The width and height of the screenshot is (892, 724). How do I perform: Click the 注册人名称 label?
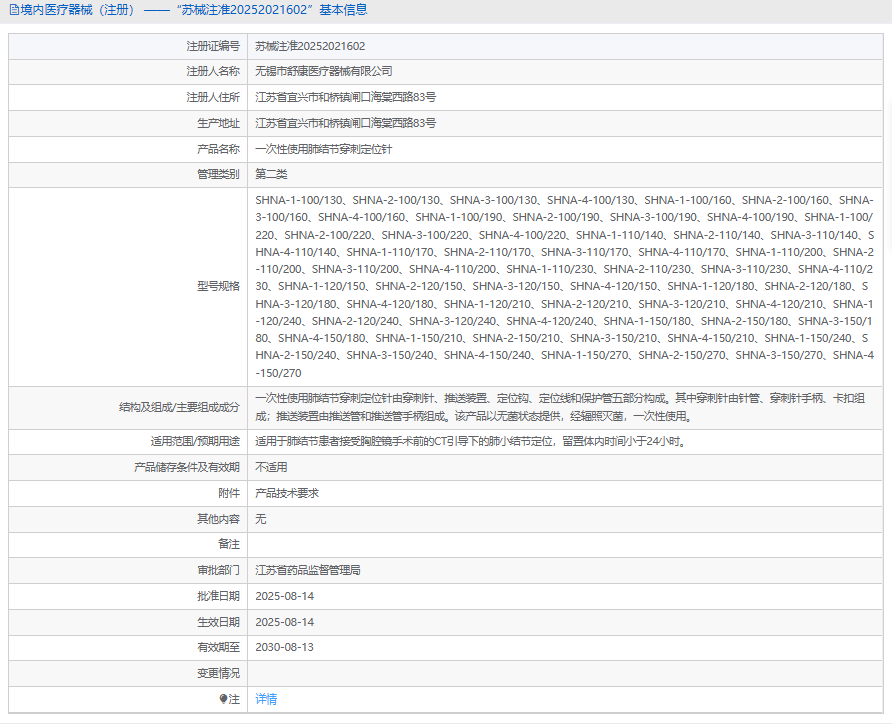(x=213, y=71)
